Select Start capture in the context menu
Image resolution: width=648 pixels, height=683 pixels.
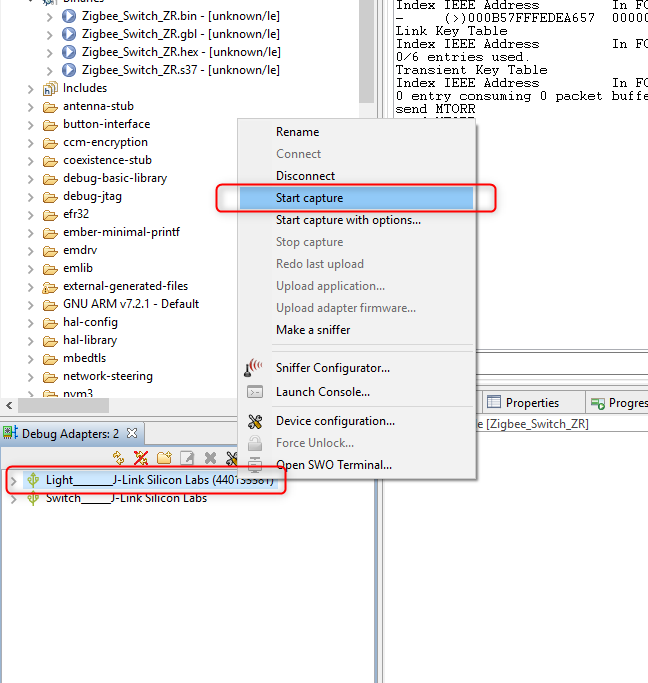(x=356, y=198)
